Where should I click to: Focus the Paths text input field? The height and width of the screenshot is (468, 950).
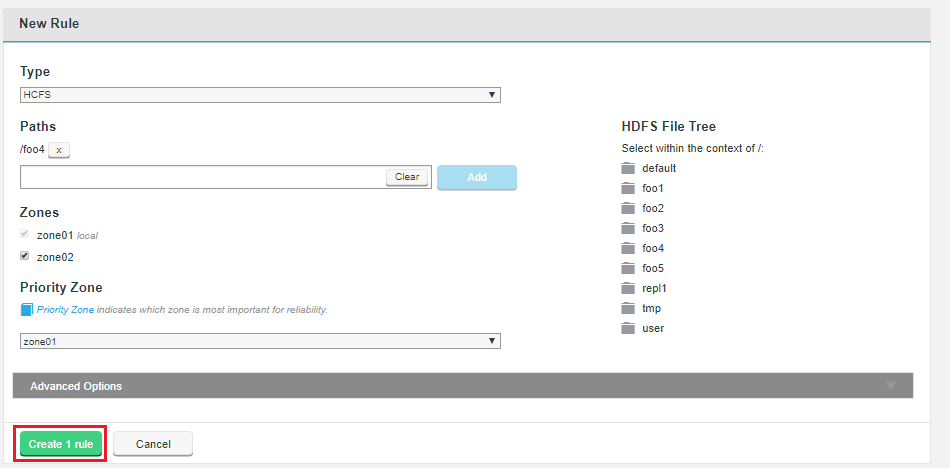click(x=202, y=177)
